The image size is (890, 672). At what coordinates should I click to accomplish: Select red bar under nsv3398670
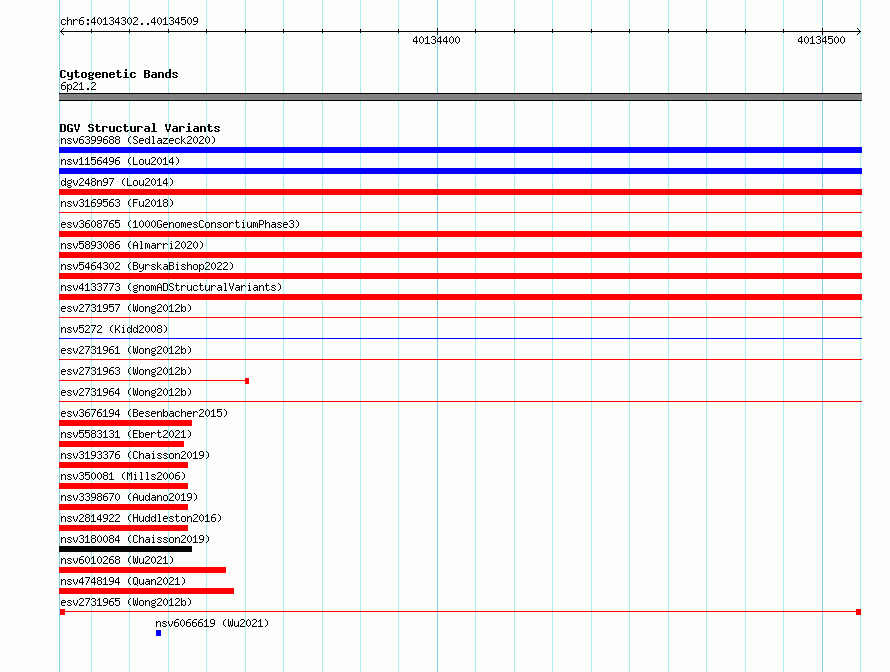pos(123,507)
